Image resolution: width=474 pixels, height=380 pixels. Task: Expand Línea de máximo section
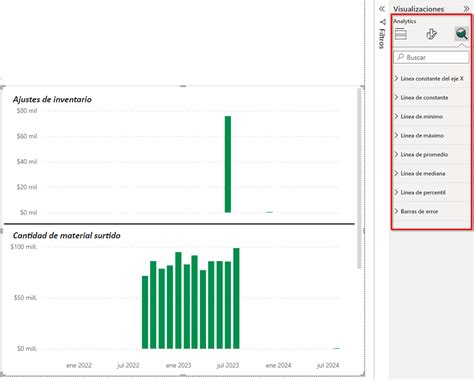431,136
